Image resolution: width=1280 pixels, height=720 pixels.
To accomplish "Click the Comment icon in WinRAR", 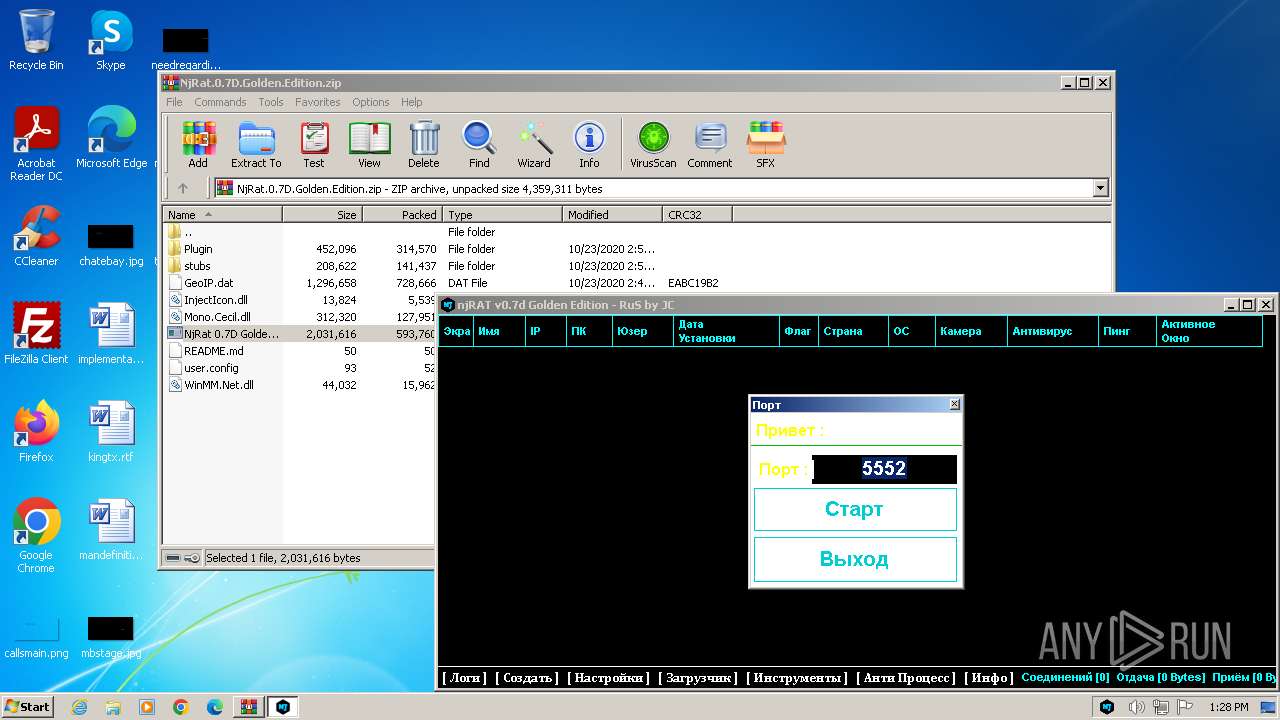I will coord(710,145).
